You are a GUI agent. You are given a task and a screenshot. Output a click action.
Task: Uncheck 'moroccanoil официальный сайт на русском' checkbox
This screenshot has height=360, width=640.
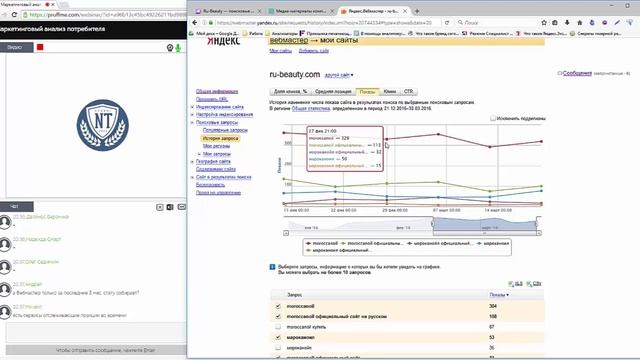(x=278, y=316)
